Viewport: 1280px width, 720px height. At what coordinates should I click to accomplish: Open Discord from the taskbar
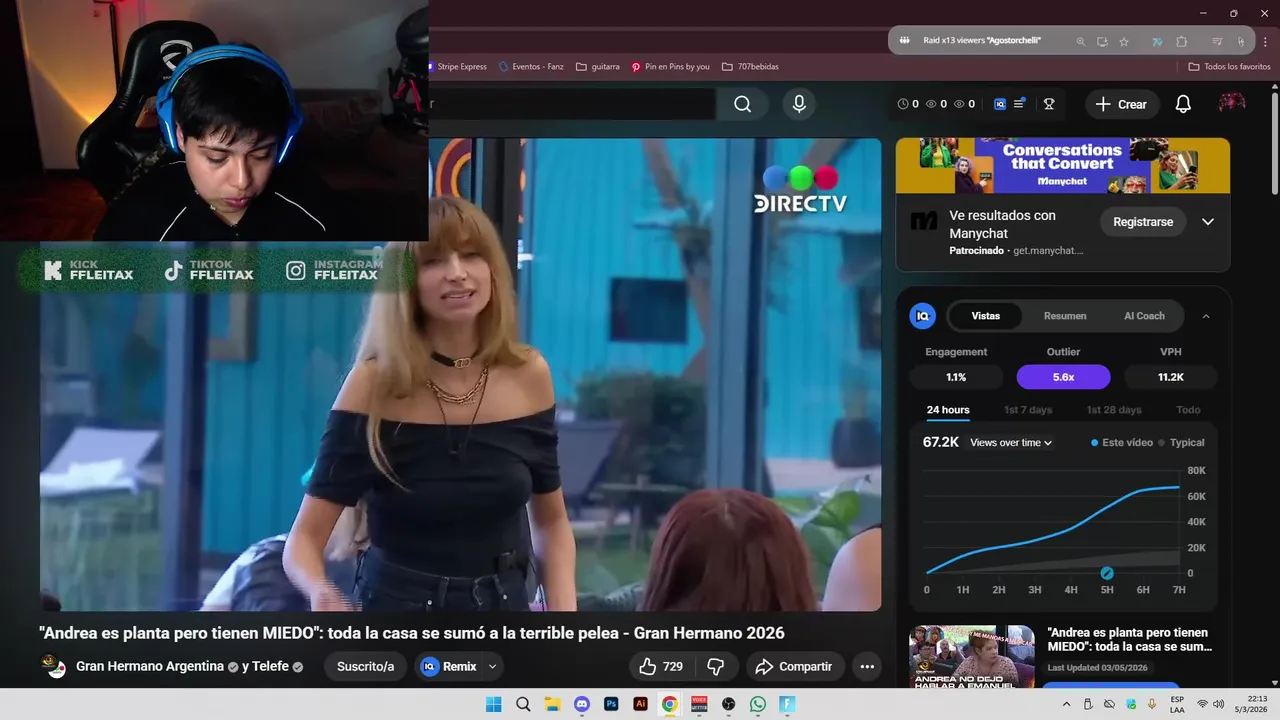[582, 704]
